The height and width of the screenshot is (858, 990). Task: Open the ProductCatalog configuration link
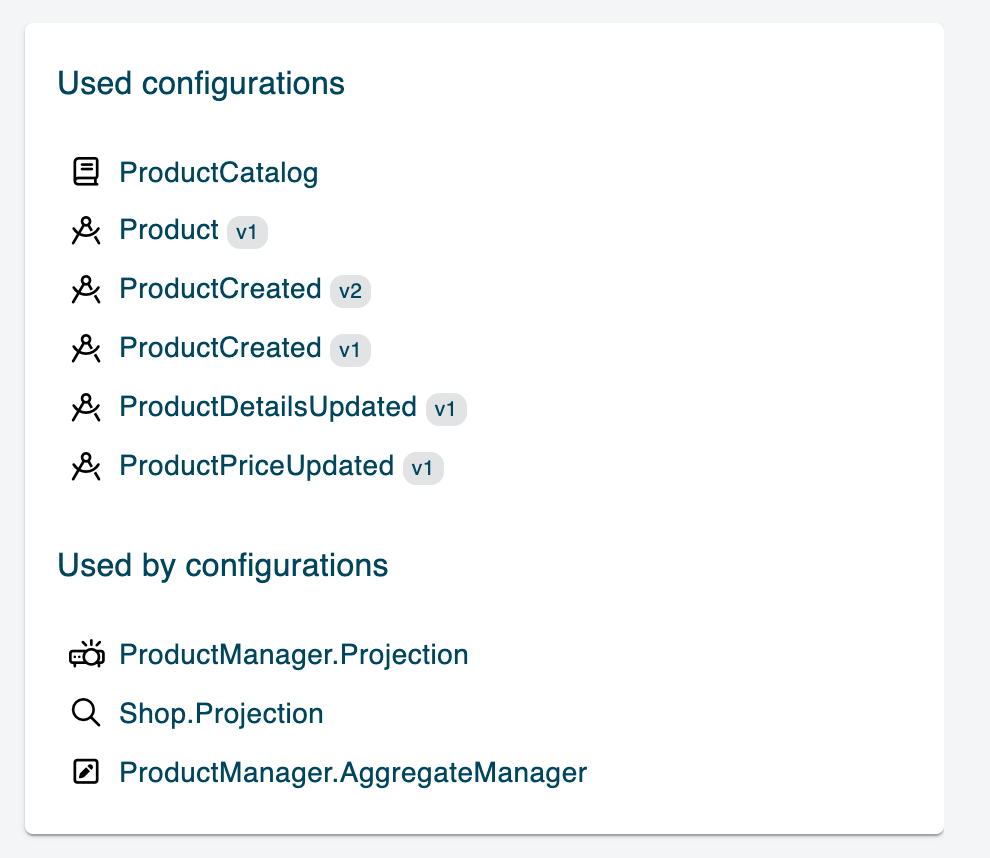[x=218, y=172]
